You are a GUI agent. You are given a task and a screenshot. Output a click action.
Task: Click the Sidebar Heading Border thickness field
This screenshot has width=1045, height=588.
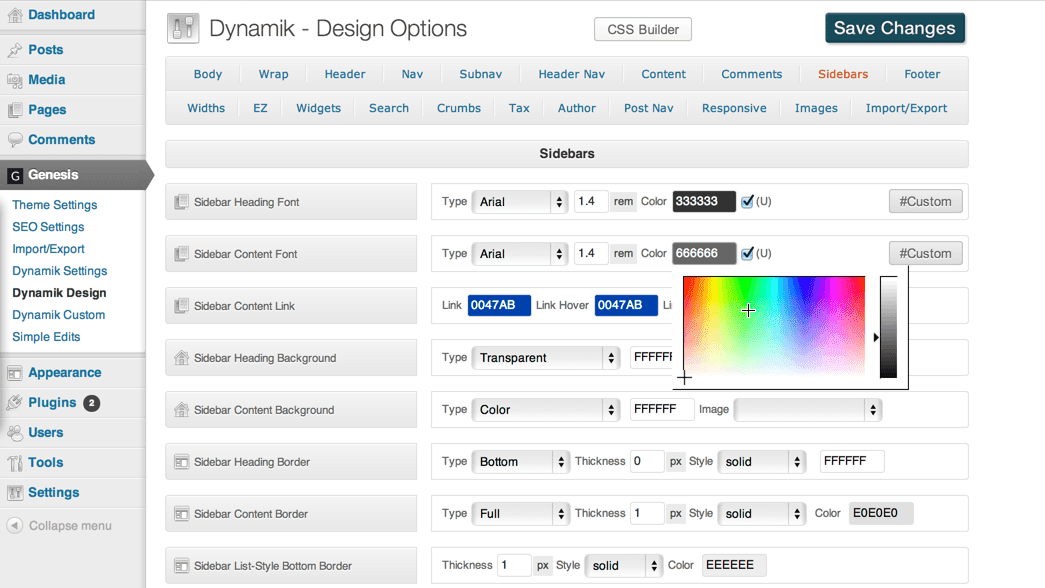click(x=647, y=462)
